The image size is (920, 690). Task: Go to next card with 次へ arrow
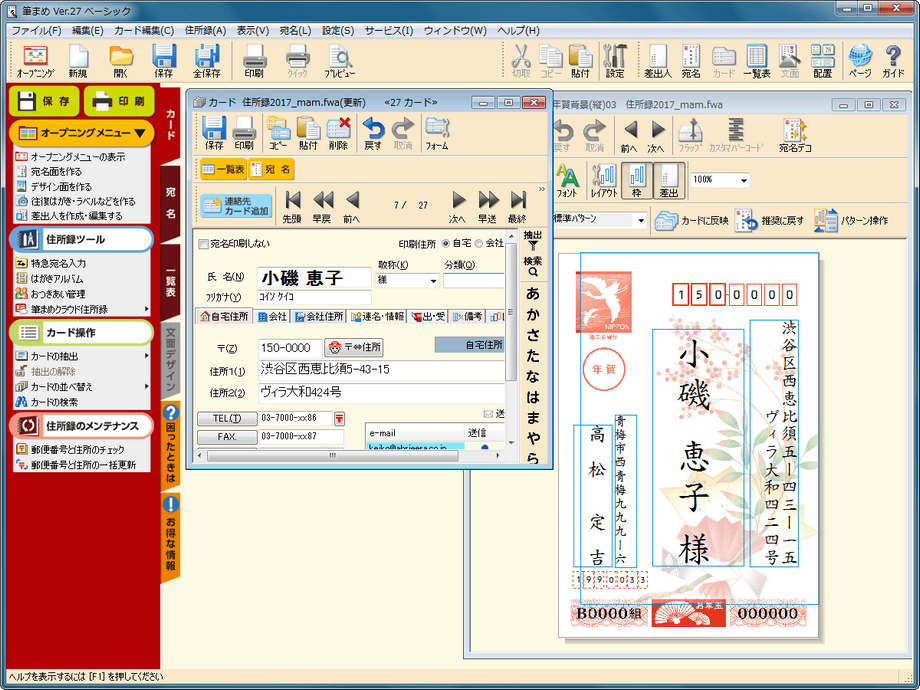[458, 207]
